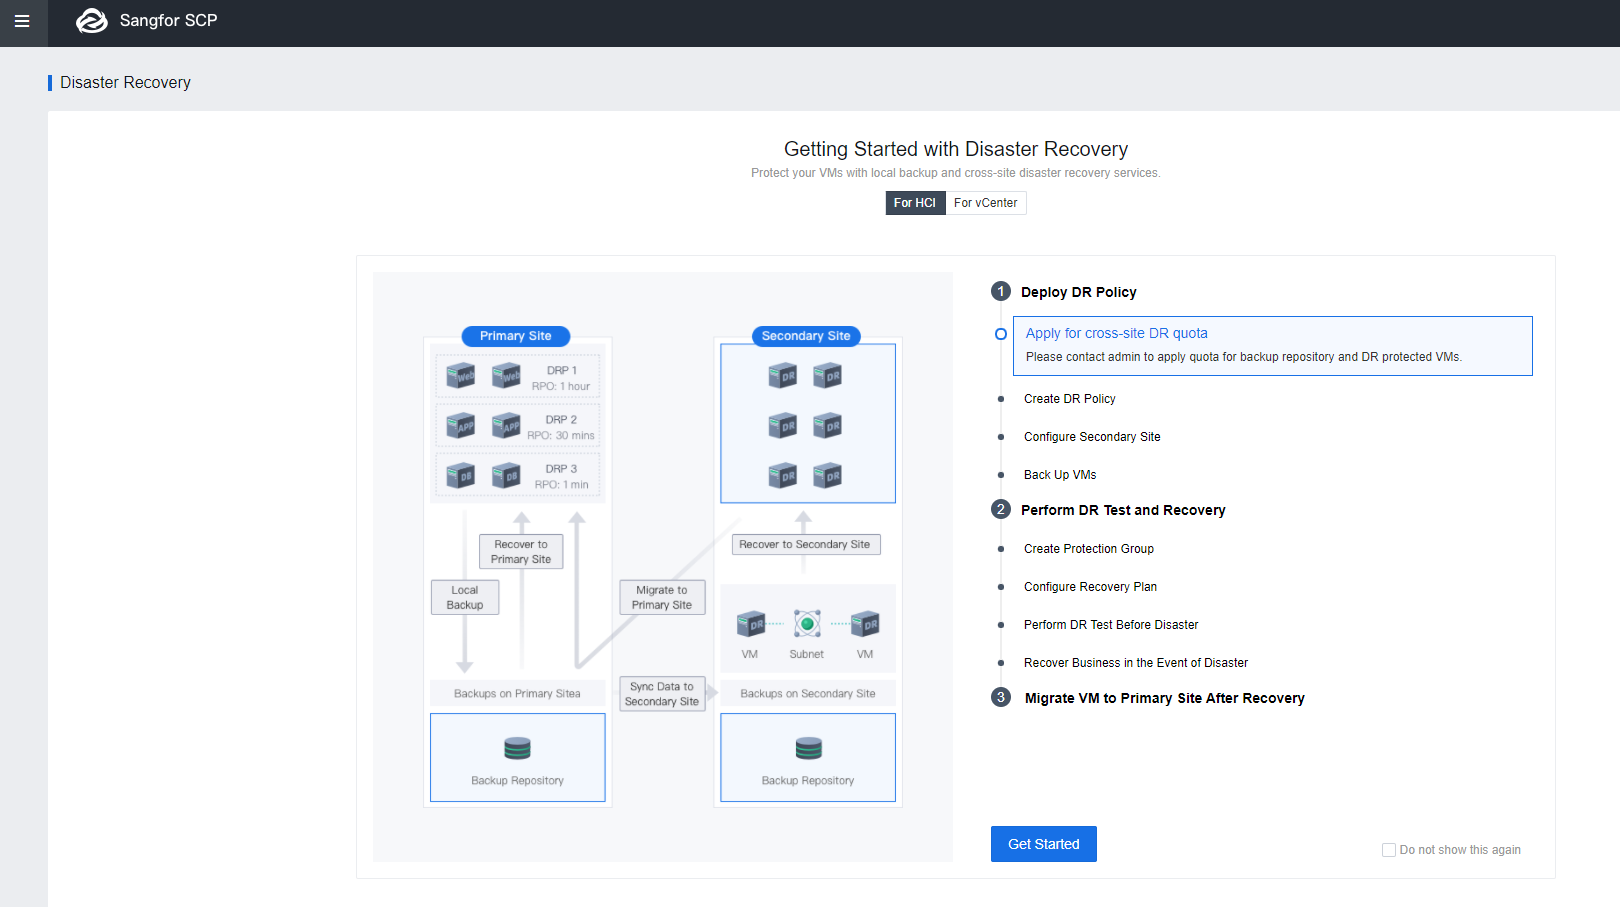This screenshot has height=907, width=1620.
Task: Open the Apply for cross-site DR quota link
Action: point(1116,333)
